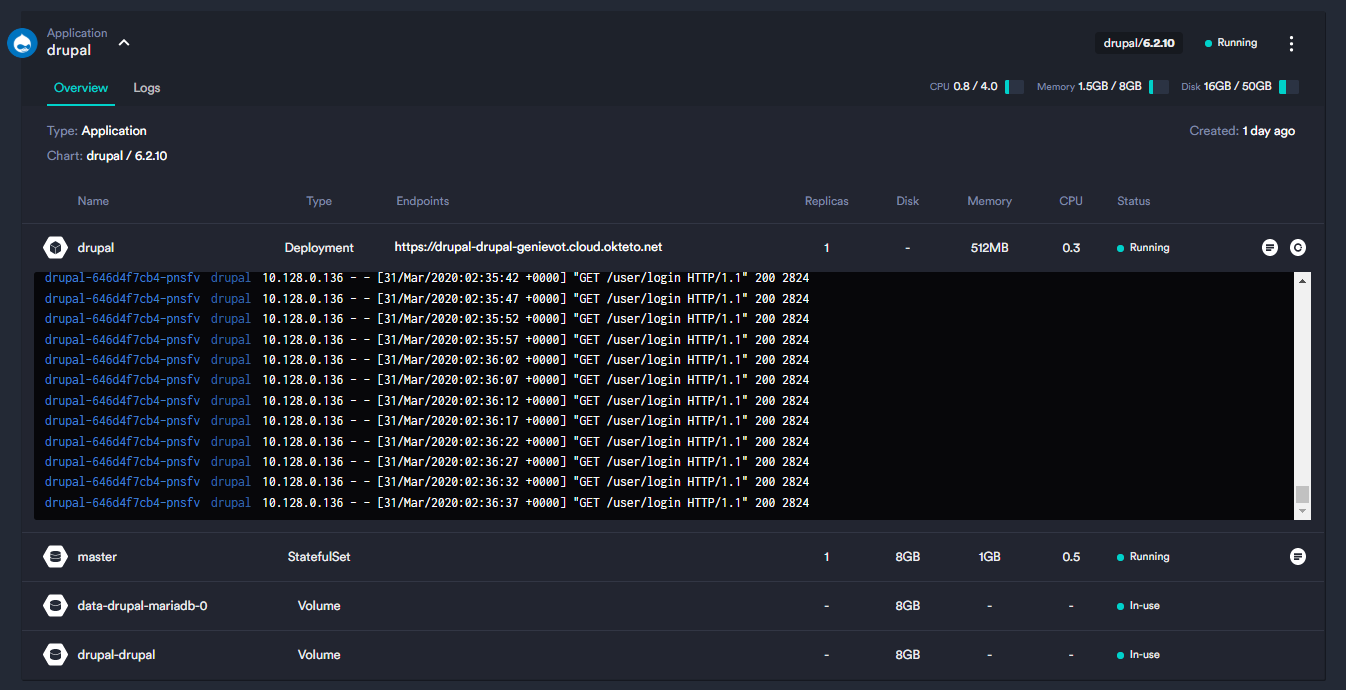This screenshot has height=690, width=1346.
Task: Click the Disk column header
Action: 908,201
